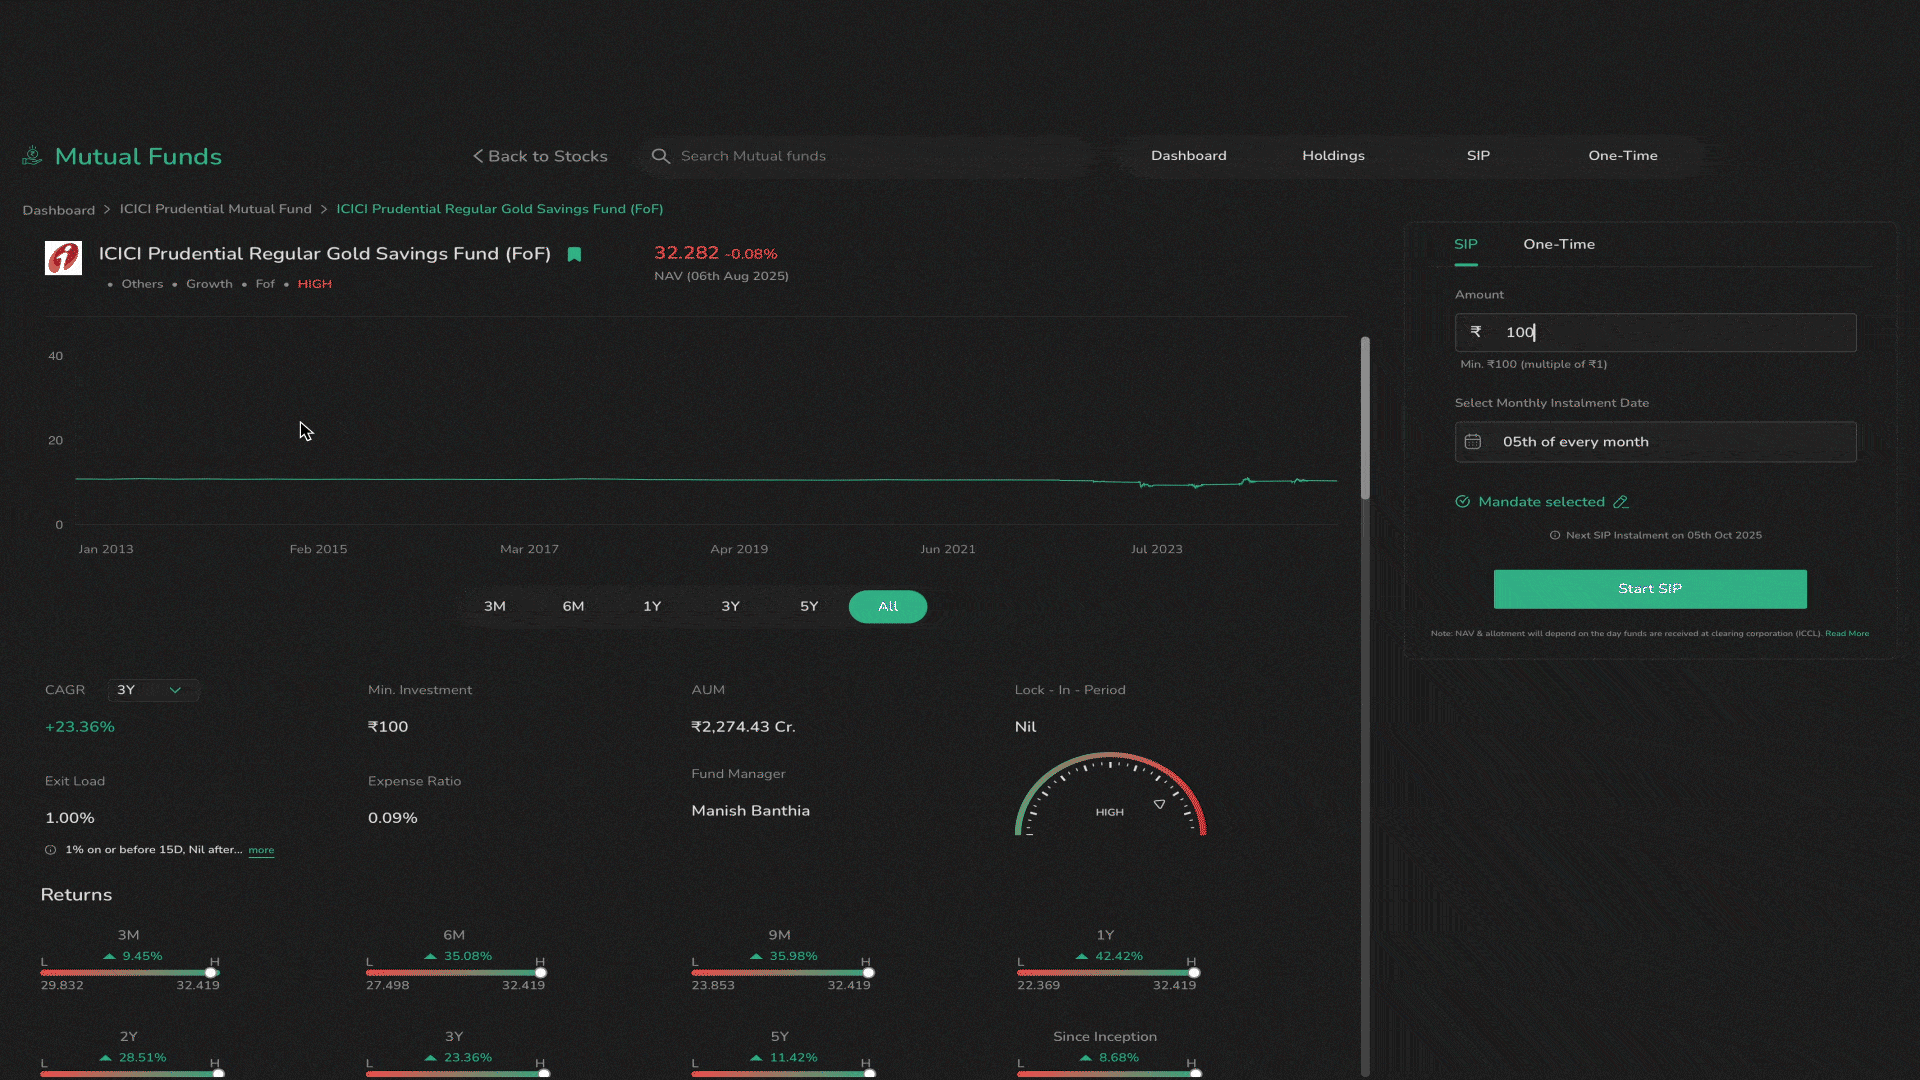Click the back arrow beside Back to Stocks
Image resolution: width=1920 pixels, height=1080 pixels.
click(x=478, y=156)
